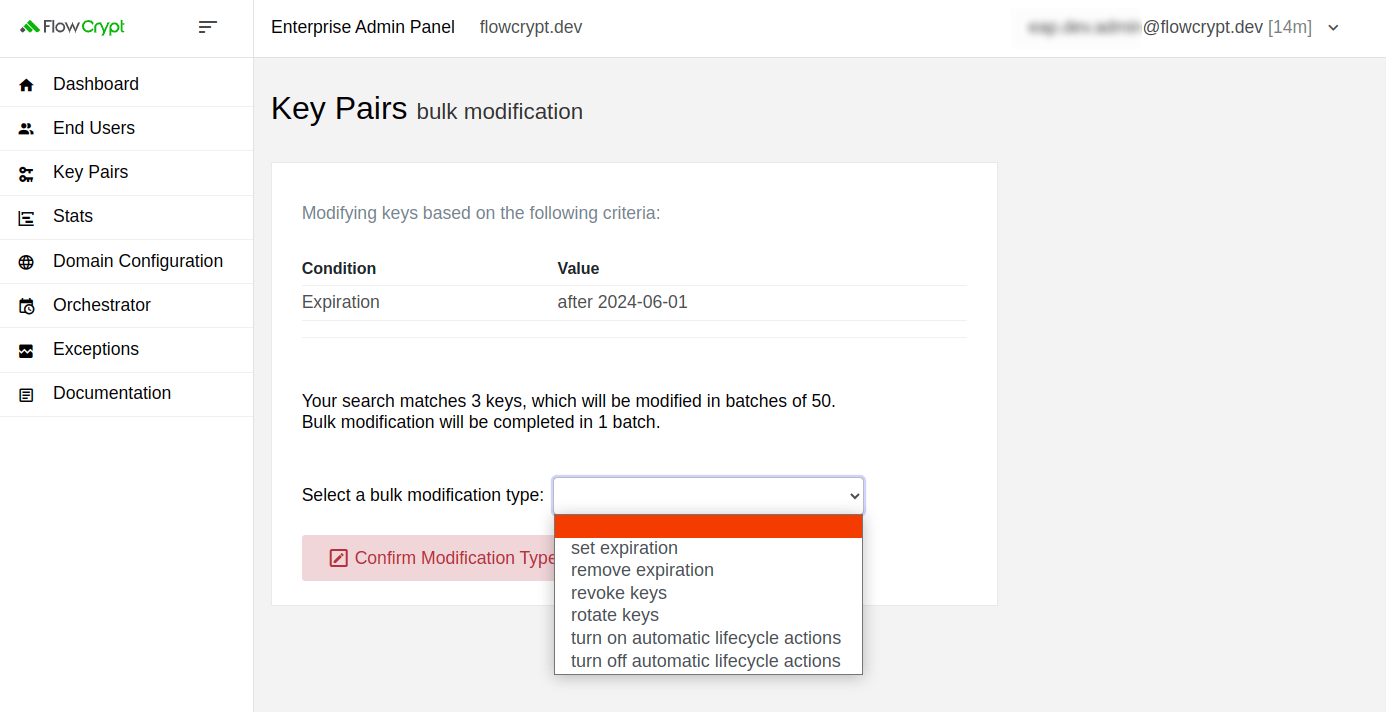Screen dimensions: 1386x712
Task: Open Documentation from the sidebar
Action: (126, 393)
